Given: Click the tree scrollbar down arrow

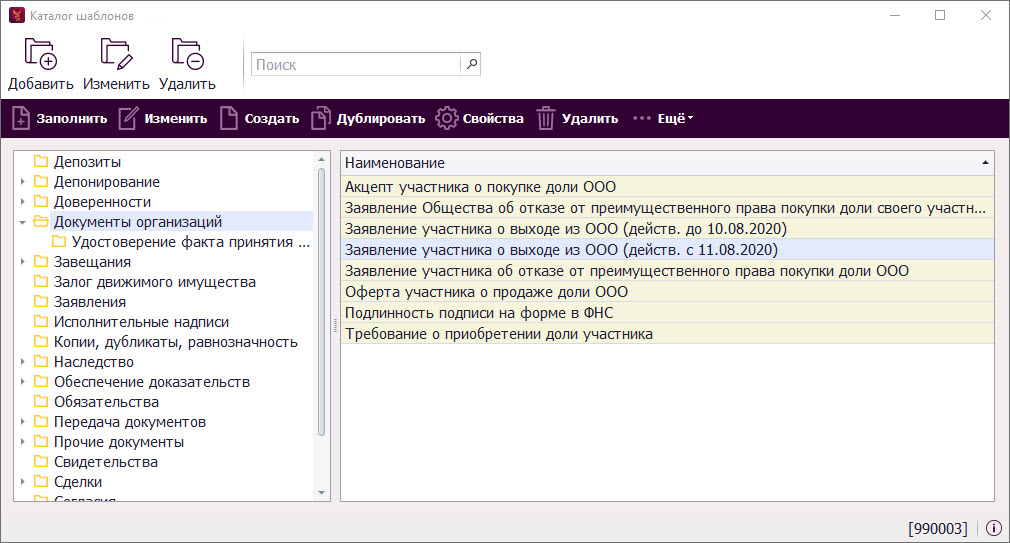Looking at the screenshot, I should coord(321,493).
